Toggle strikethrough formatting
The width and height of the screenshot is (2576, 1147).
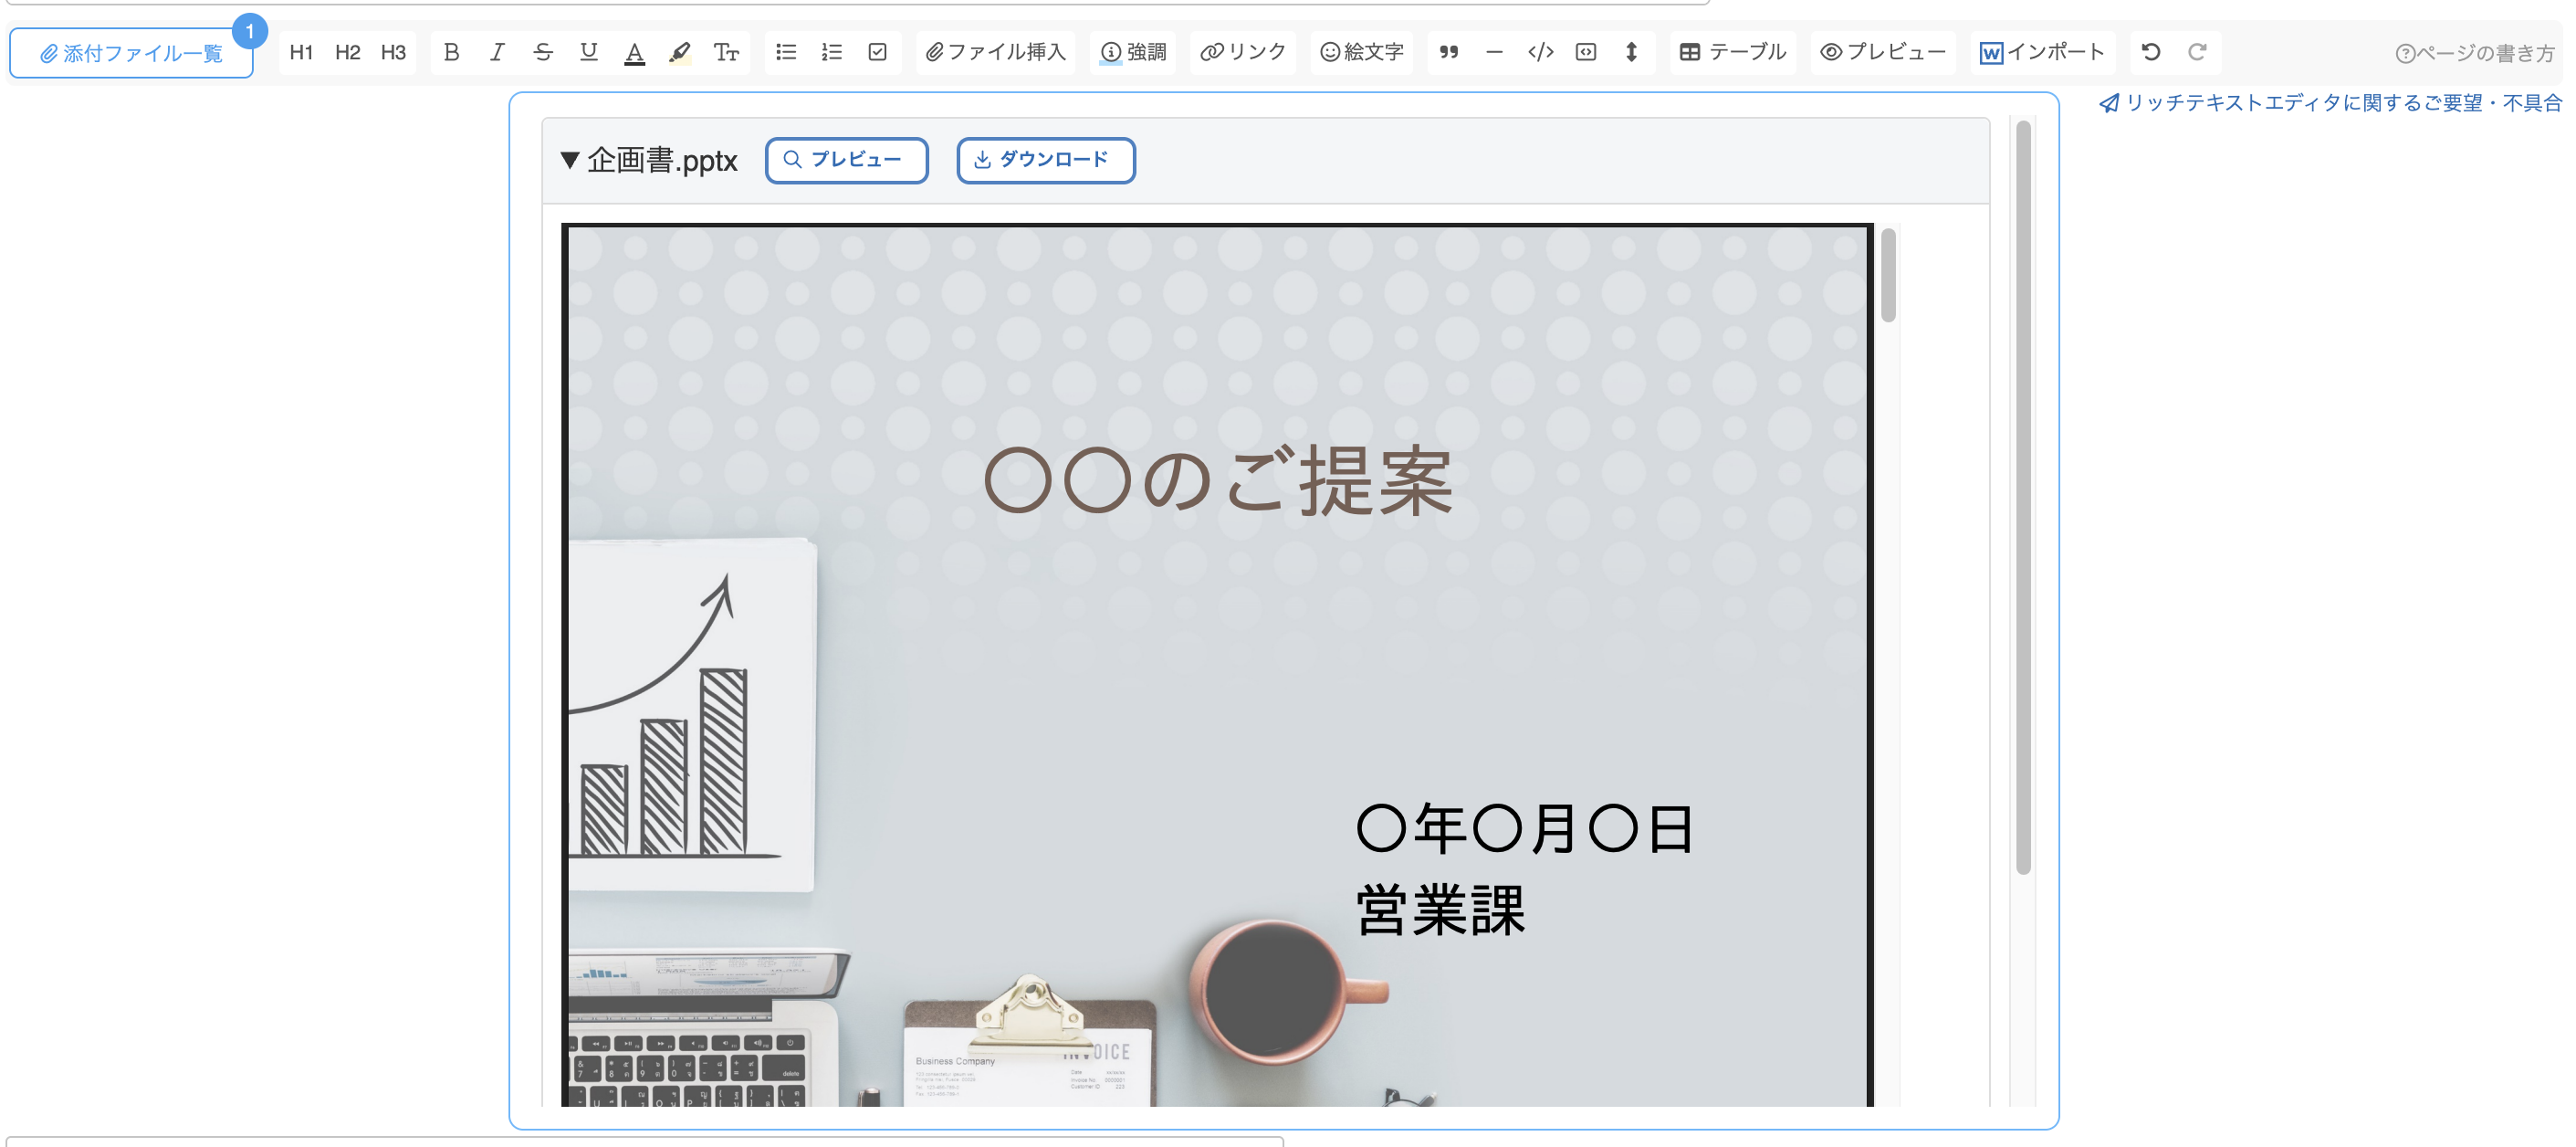542,52
